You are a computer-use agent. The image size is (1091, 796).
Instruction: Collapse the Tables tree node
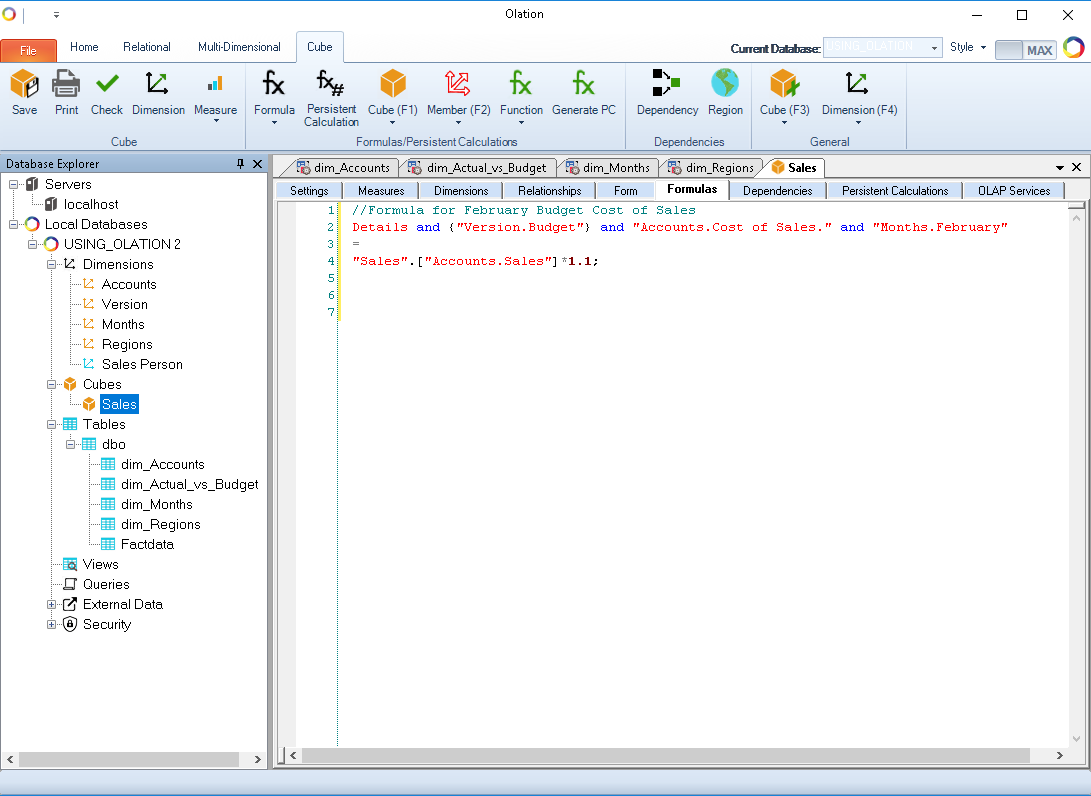[x=51, y=424]
